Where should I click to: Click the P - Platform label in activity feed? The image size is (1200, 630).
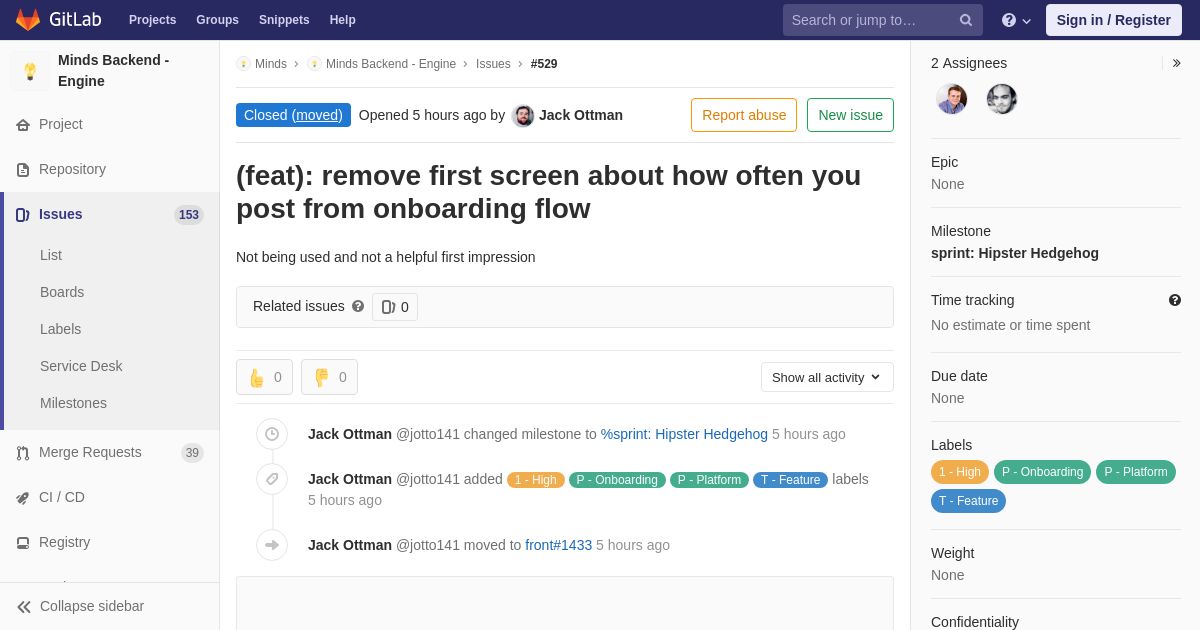709,480
